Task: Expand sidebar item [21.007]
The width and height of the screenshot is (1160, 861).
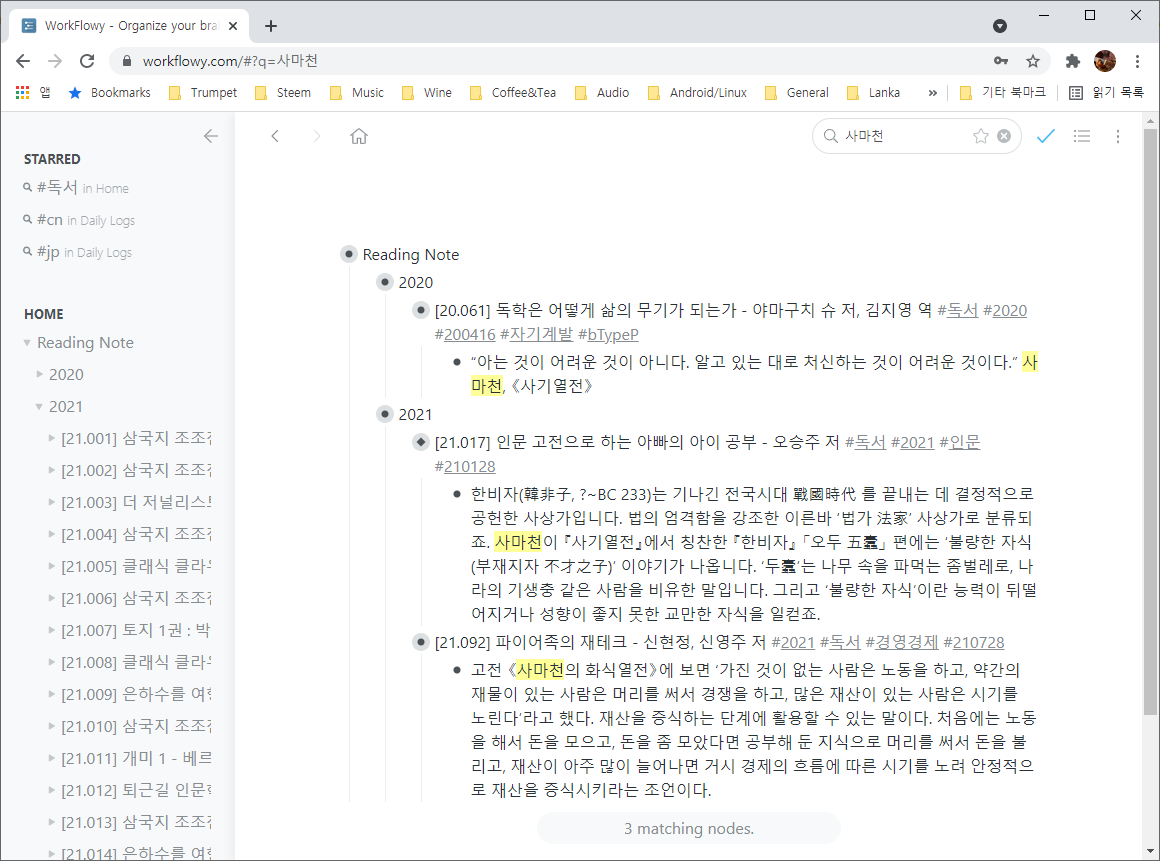Action: [x=51, y=630]
